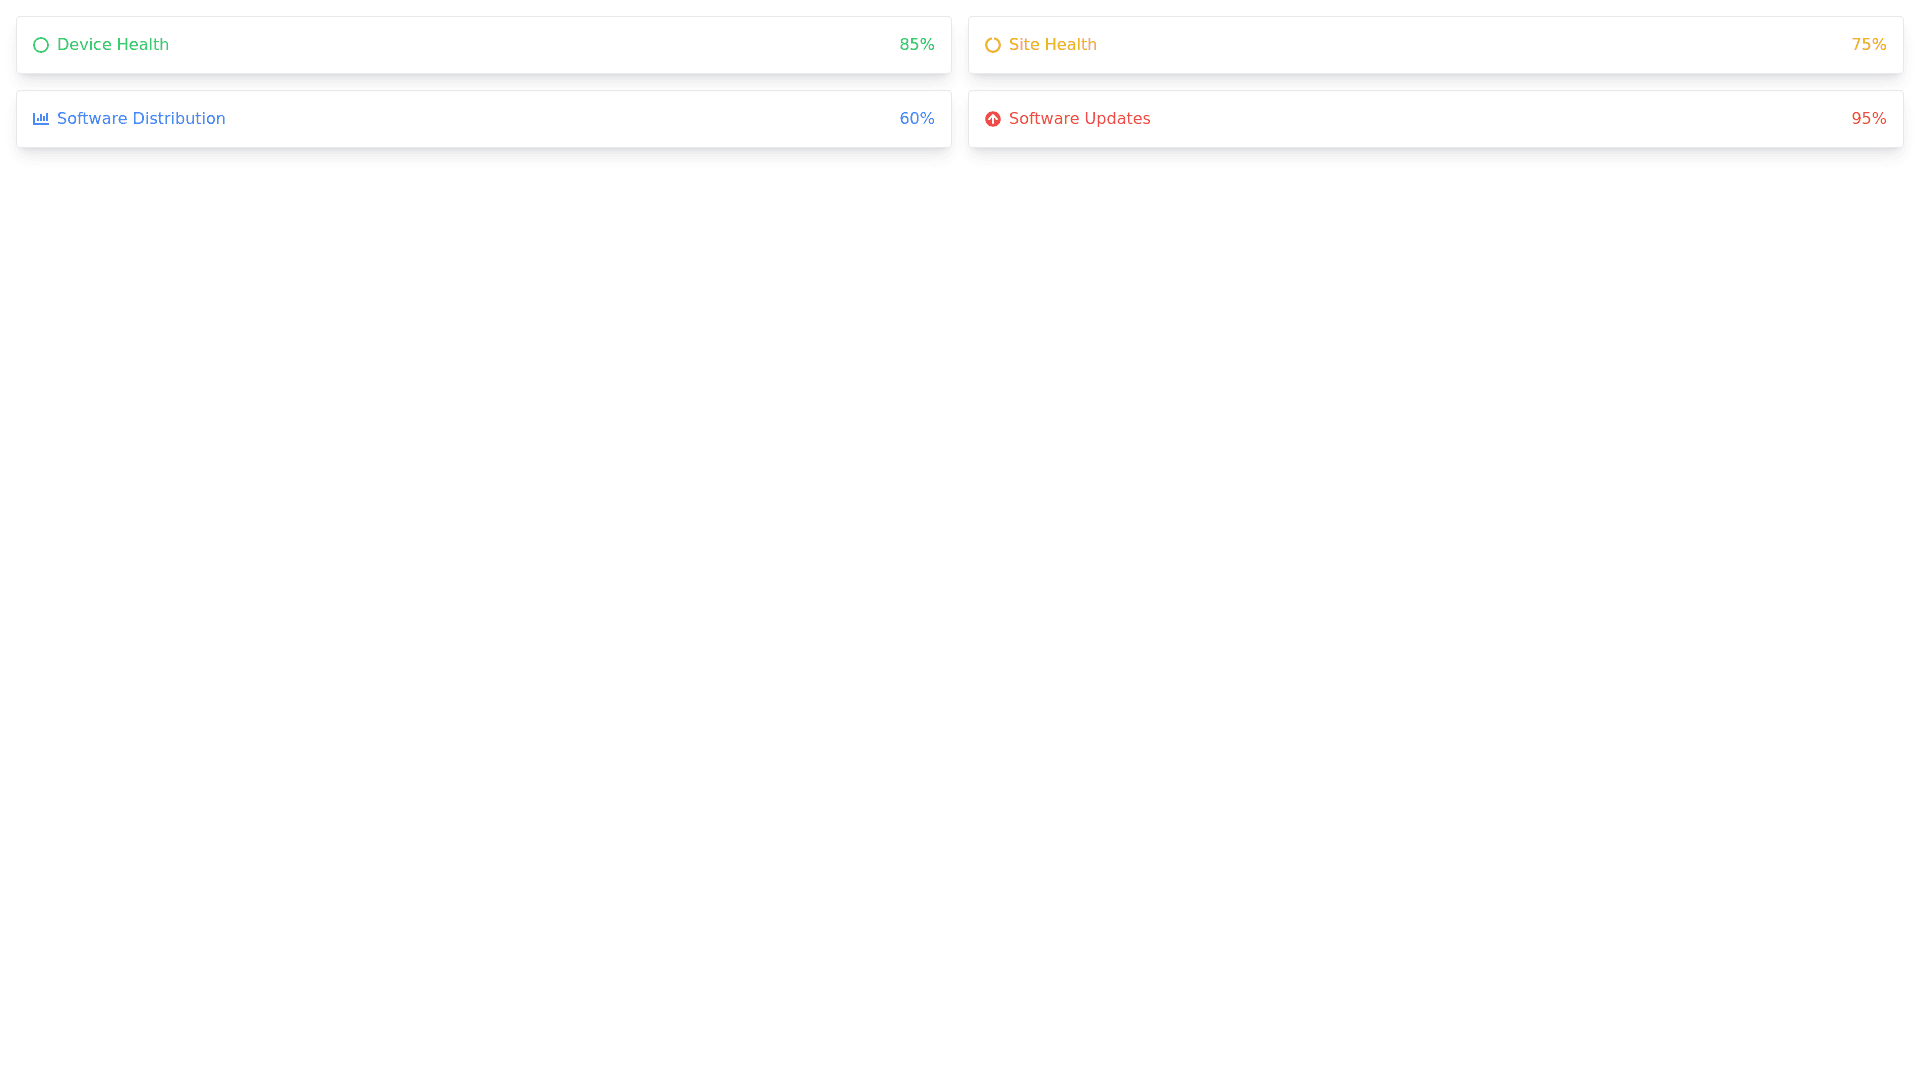Click empty middle of Software Updates card
Viewport: 1920px width, 1080px height.
(1500, 119)
